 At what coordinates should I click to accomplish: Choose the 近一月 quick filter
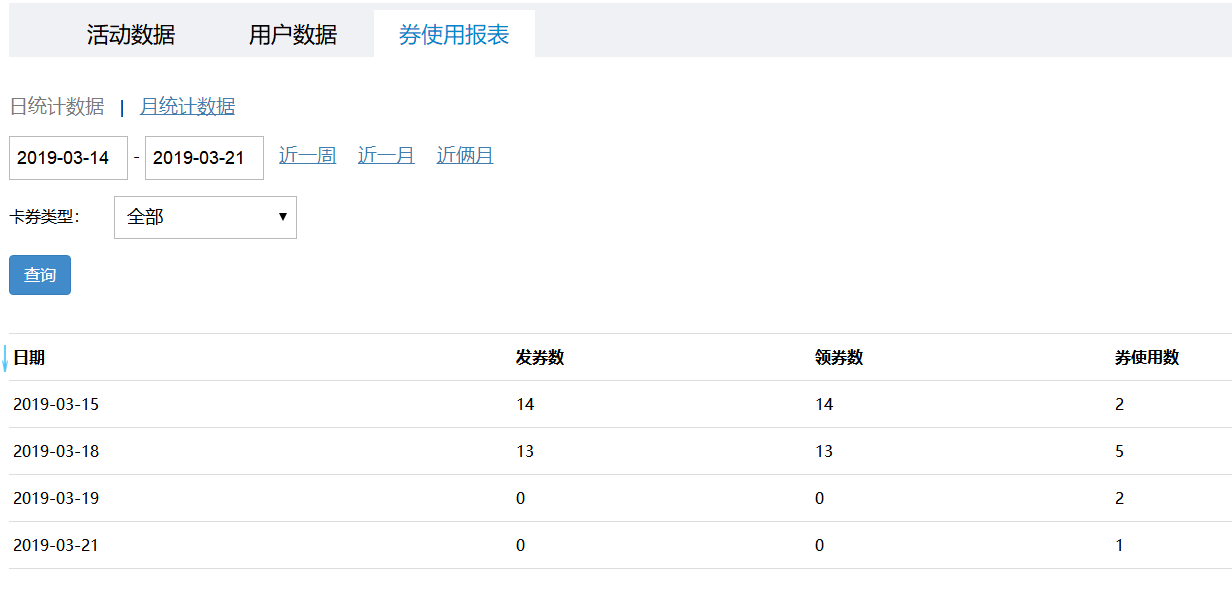click(385, 155)
